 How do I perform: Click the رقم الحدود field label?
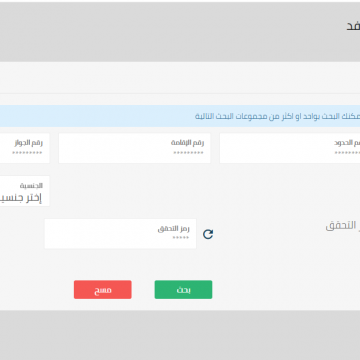pyautogui.click(x=347, y=143)
